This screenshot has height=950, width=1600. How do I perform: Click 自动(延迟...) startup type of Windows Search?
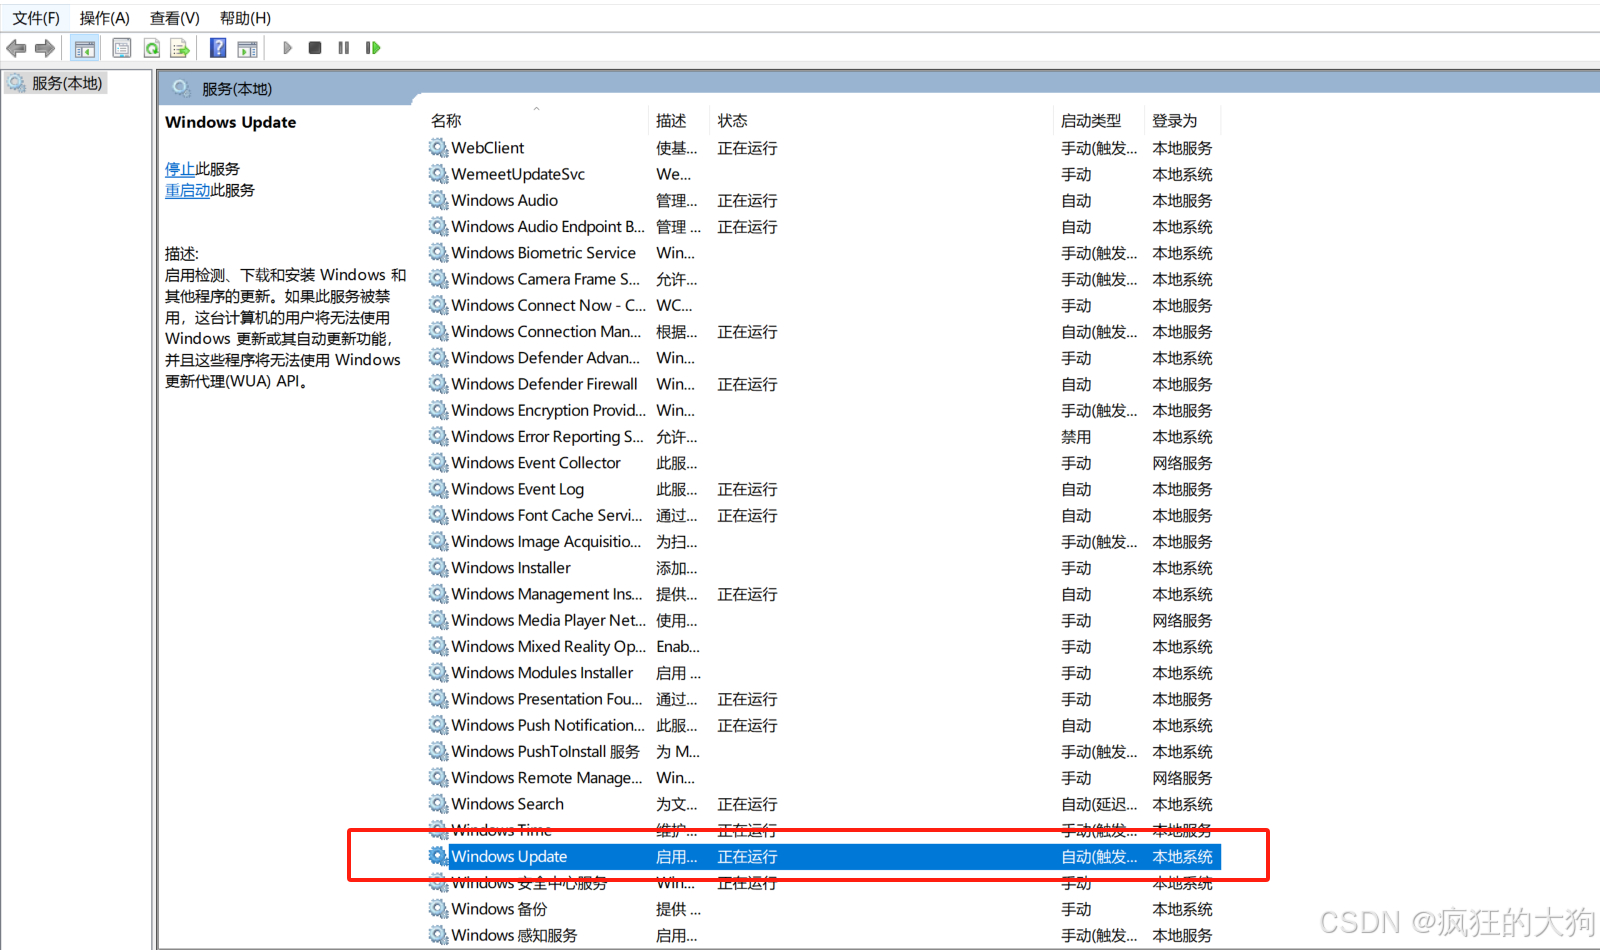1099,804
